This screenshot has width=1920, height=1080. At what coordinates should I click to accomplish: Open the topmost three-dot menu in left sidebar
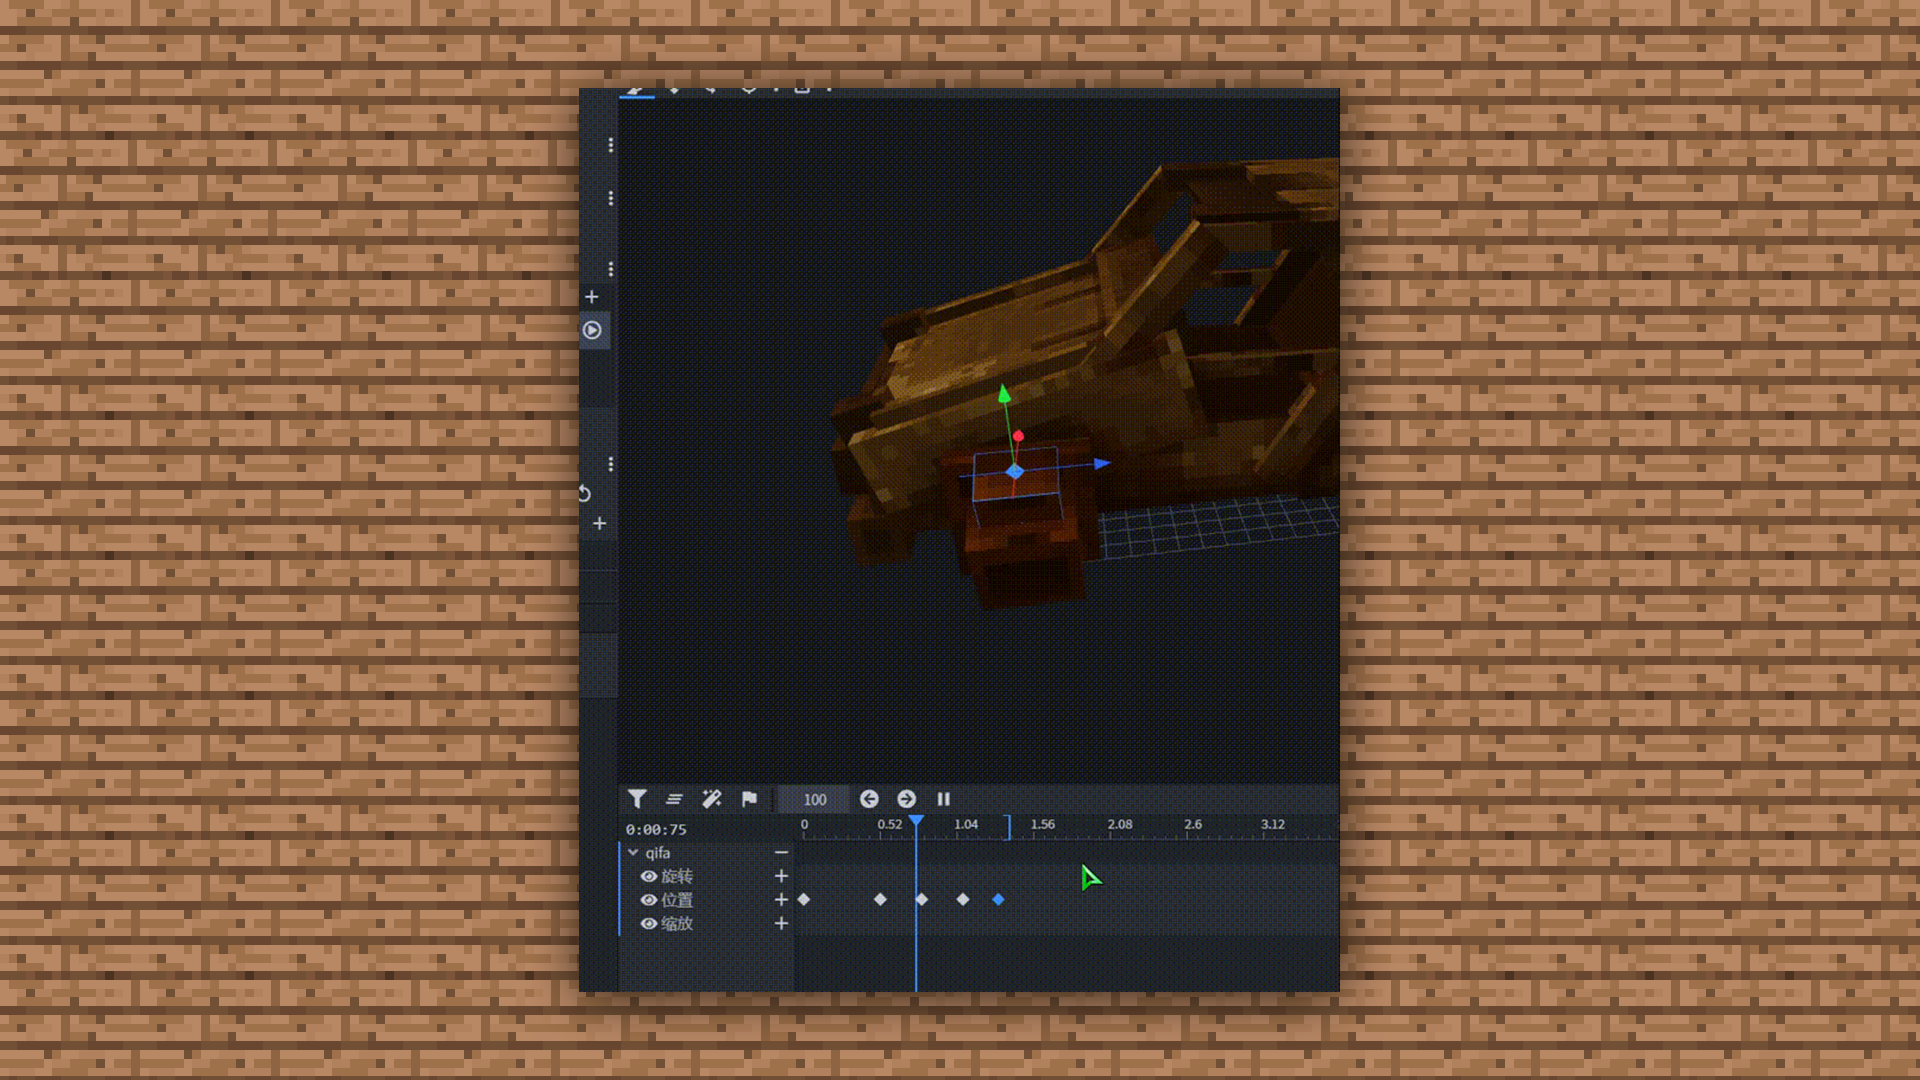[x=611, y=146]
